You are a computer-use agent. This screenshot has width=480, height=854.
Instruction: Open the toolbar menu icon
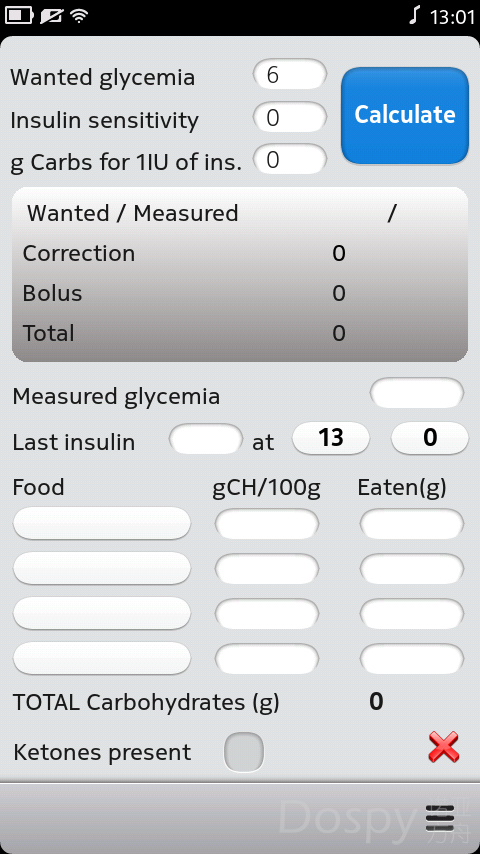click(440, 817)
